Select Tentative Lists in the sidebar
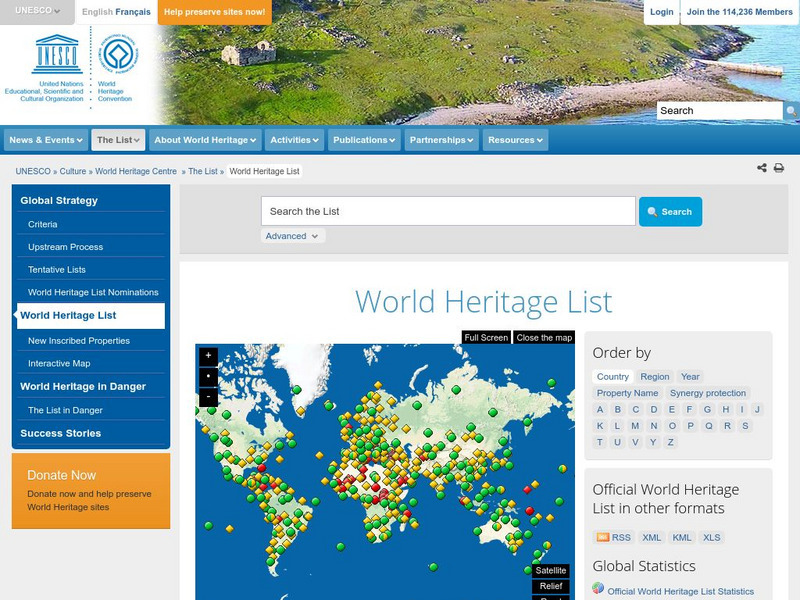The width and height of the screenshot is (800, 600). coord(57,270)
